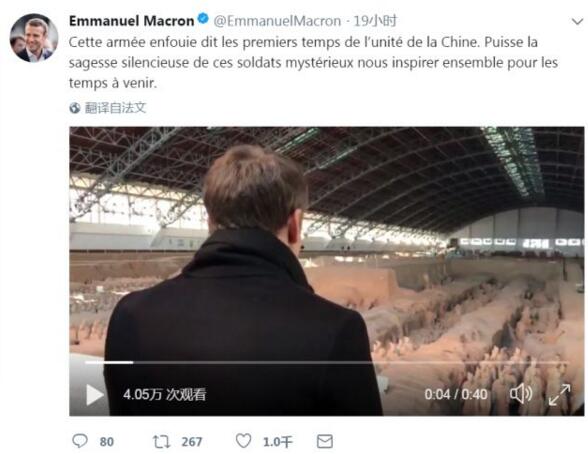Viewport: 588px width, 454px height.
Task: Open the @EmmanuelMacron handle link
Action: tap(277, 21)
